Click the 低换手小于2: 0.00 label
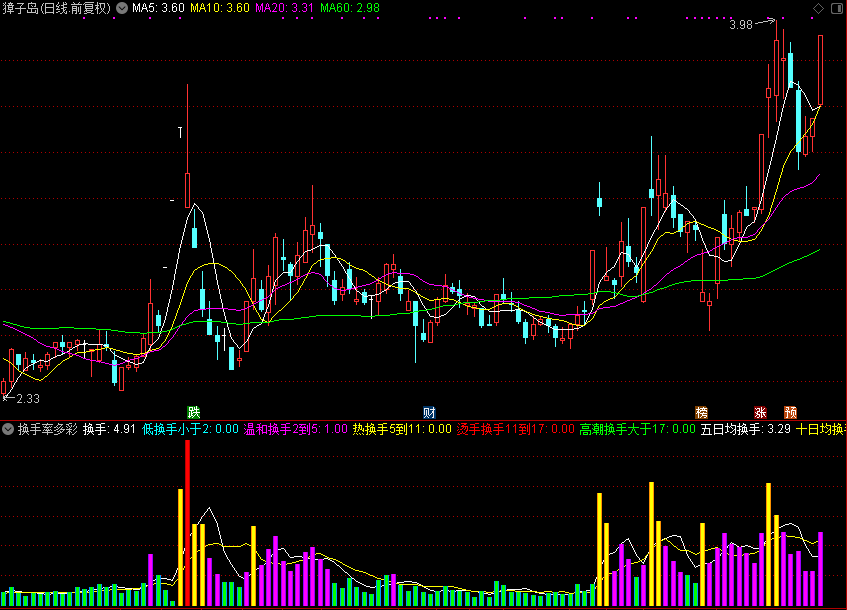This screenshot has height=610, width=847. pyautogui.click(x=190, y=430)
